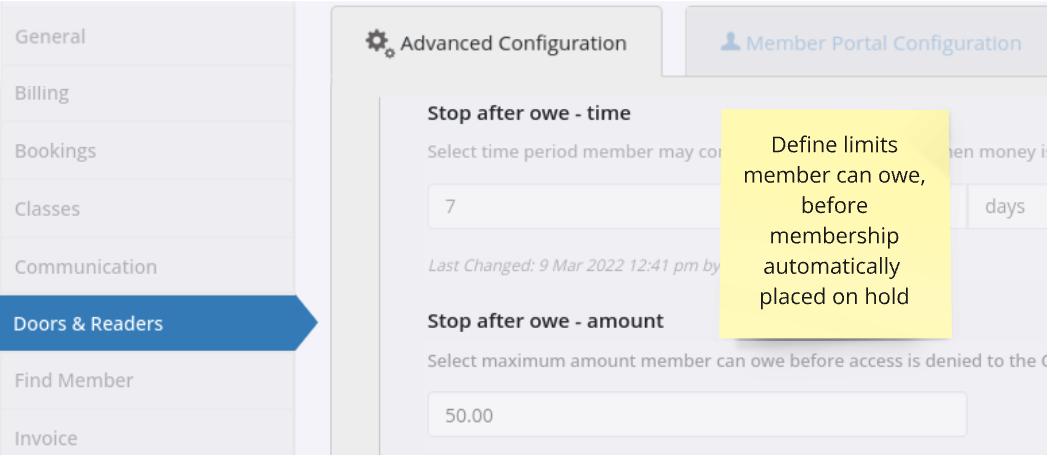This screenshot has width=1047, height=455.
Task: Click the yellow sticky note about owe limits
Action: pos(835,223)
